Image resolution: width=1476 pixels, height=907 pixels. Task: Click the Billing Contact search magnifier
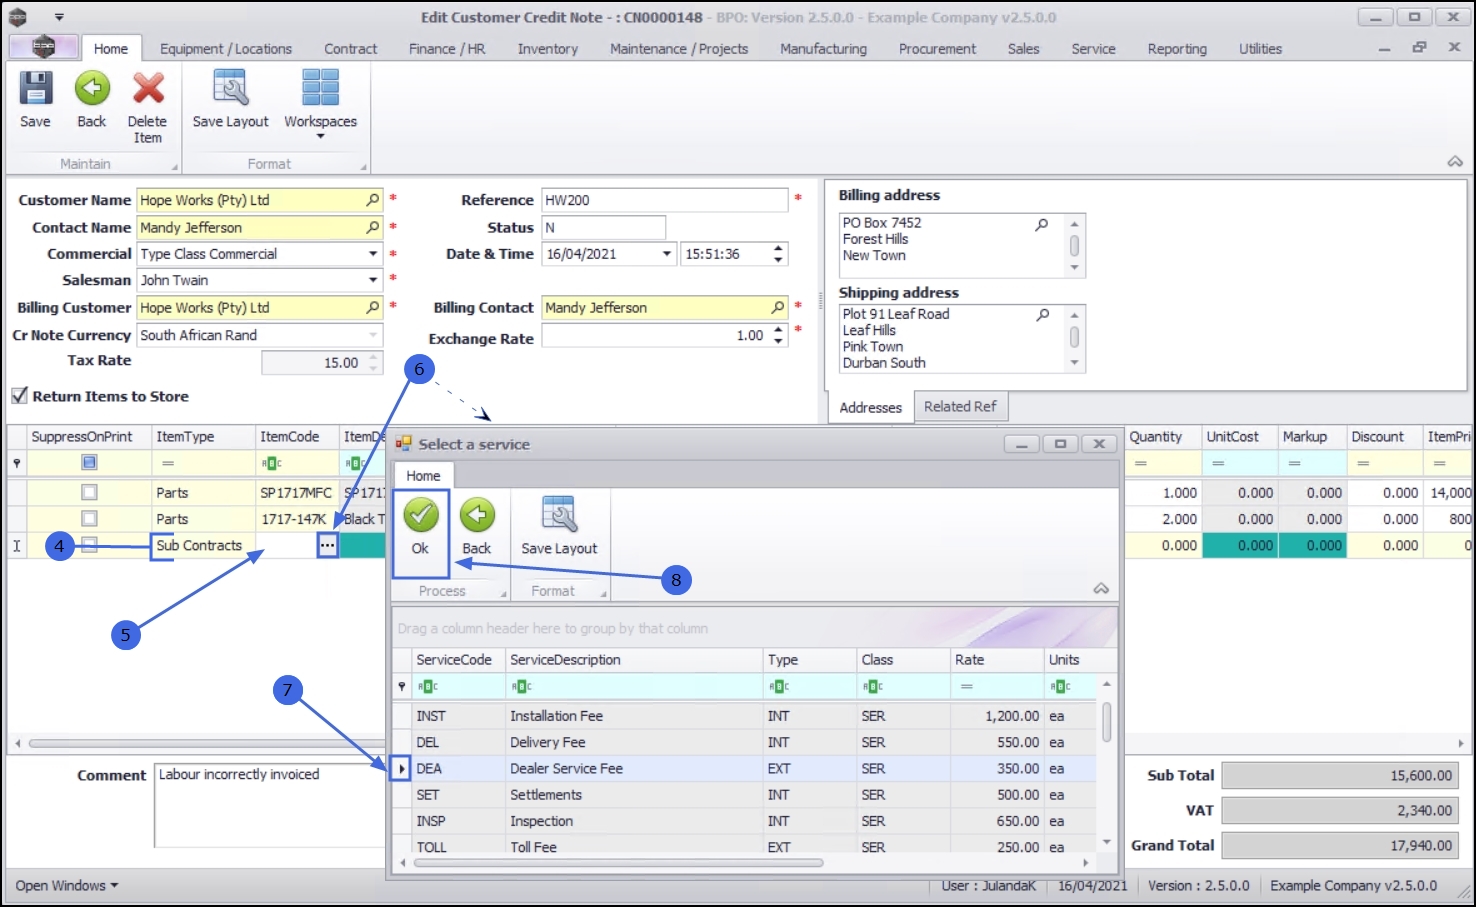coord(778,308)
